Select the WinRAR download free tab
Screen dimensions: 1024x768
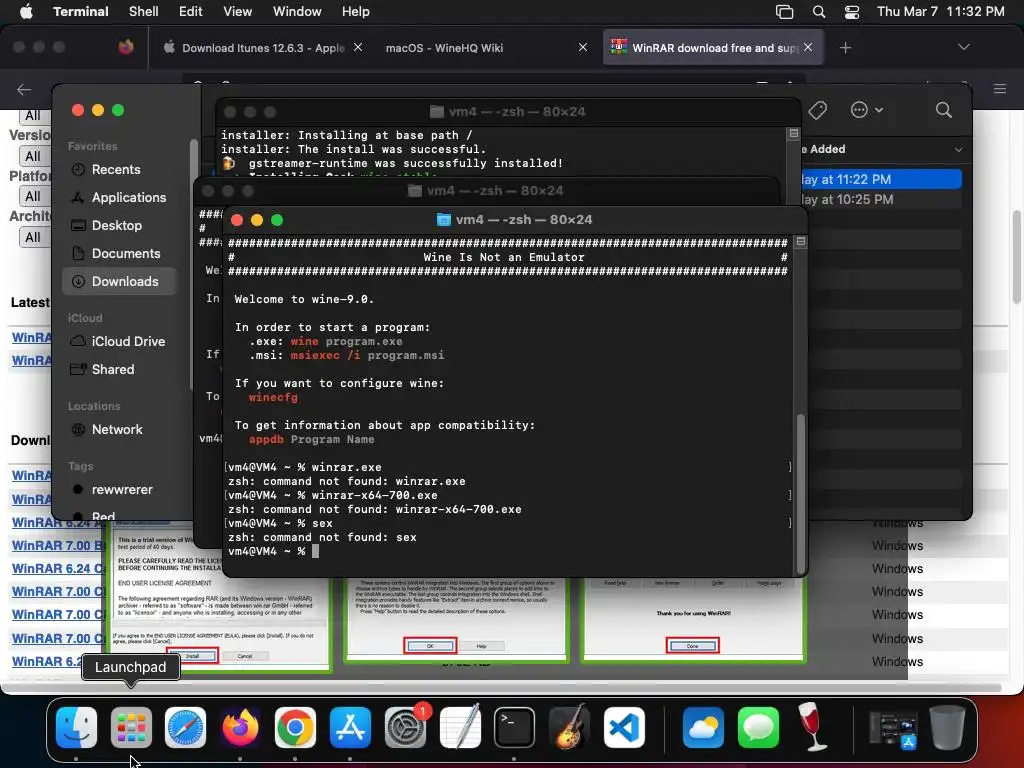[713, 48]
